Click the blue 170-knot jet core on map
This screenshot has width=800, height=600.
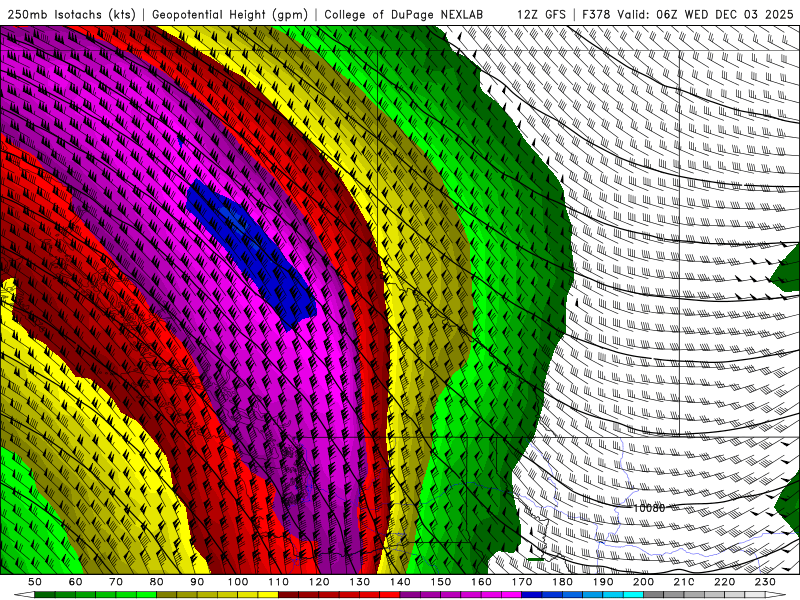coord(253,253)
